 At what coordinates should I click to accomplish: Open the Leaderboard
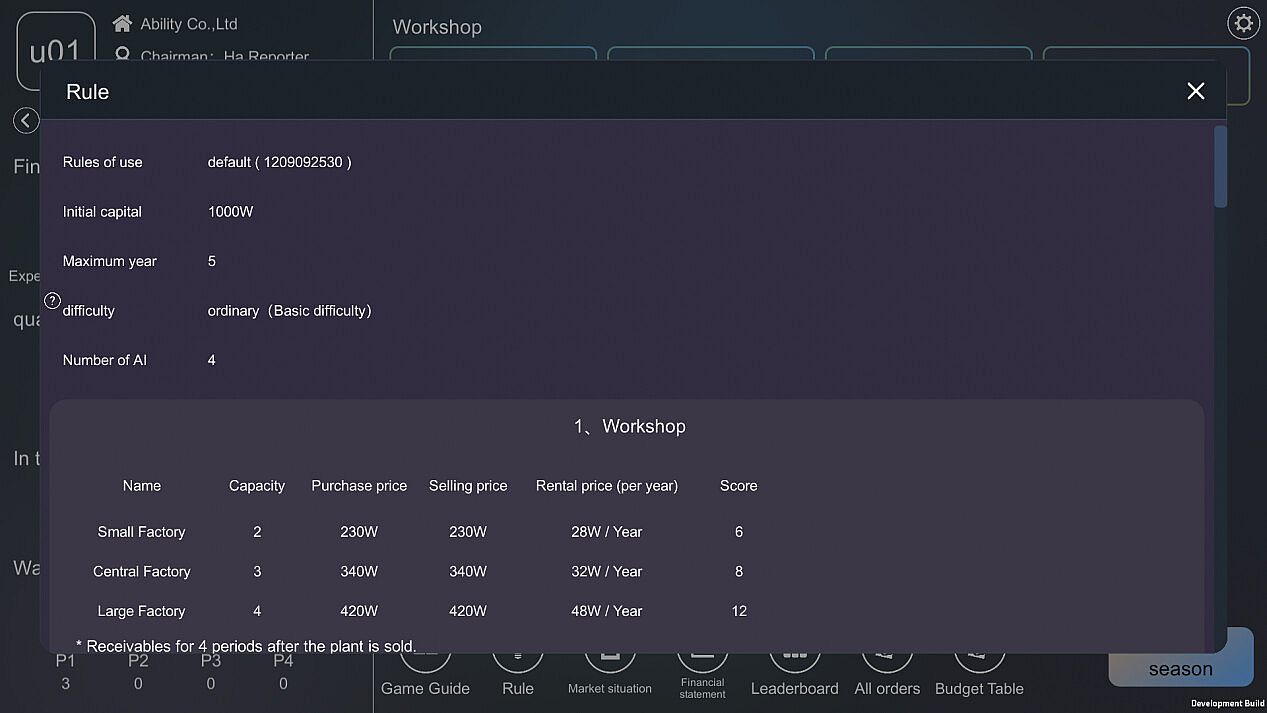click(x=794, y=688)
